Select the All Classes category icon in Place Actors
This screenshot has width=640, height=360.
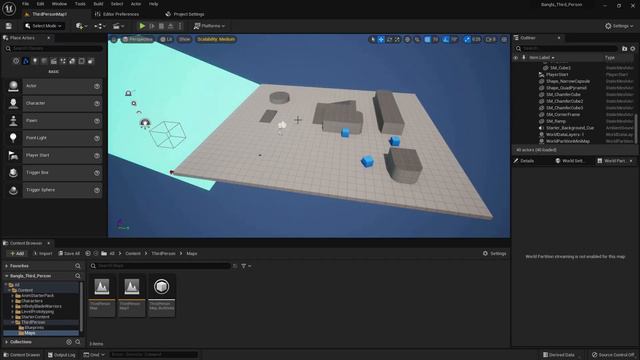point(91,61)
